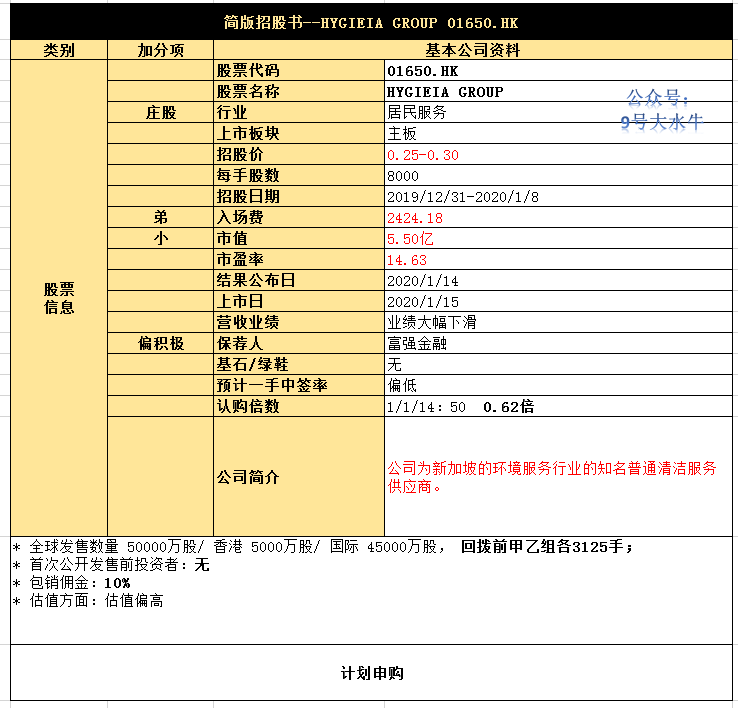Click the 加分项 header cell
The height and width of the screenshot is (708, 738).
coord(160,50)
